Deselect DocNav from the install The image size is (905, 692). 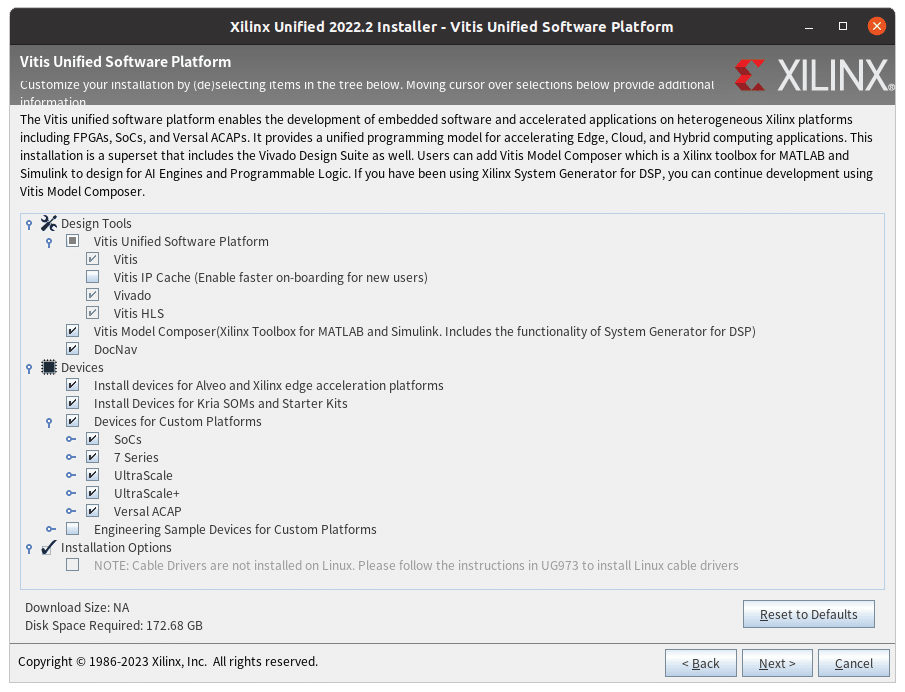72,348
